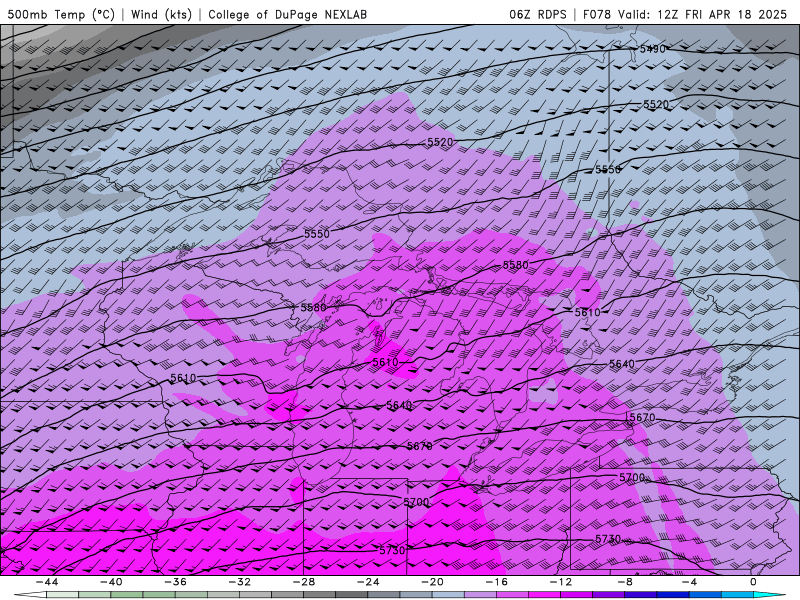Click the -4 colorbar tick label
The image size is (800, 600).
[689, 582]
